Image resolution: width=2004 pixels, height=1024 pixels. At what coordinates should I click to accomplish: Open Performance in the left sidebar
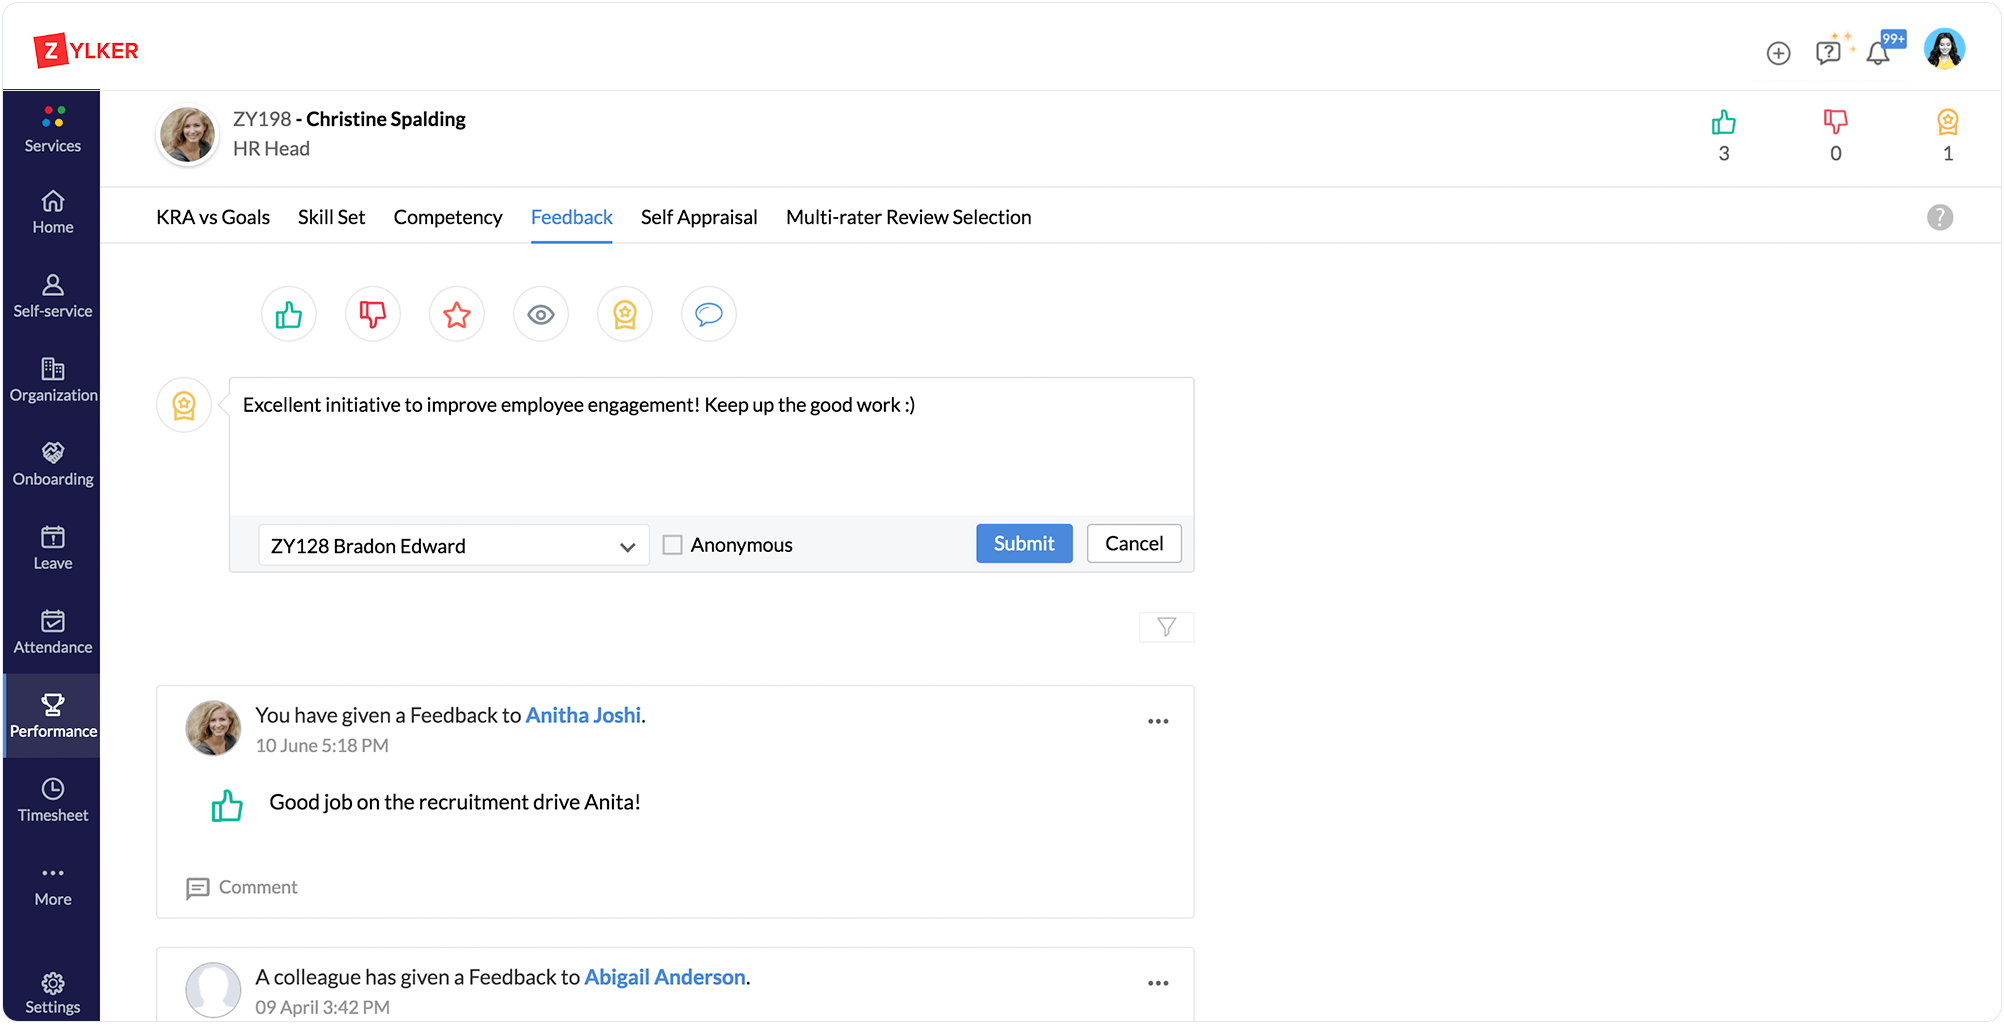(x=53, y=716)
